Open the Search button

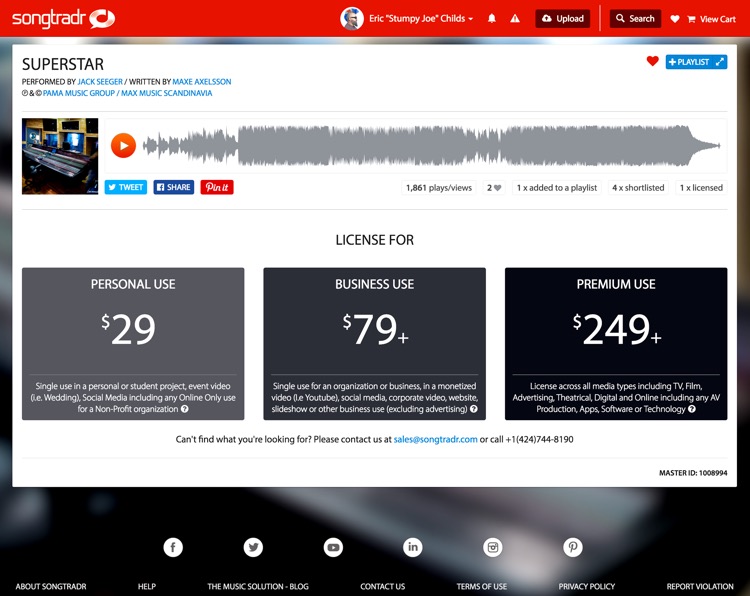(x=635, y=19)
